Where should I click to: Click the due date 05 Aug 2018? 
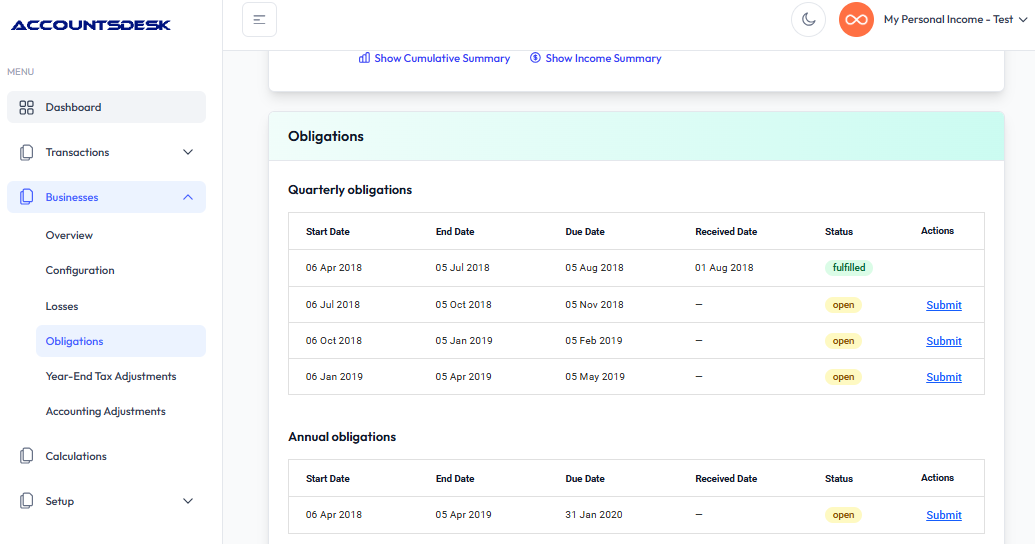coord(594,268)
